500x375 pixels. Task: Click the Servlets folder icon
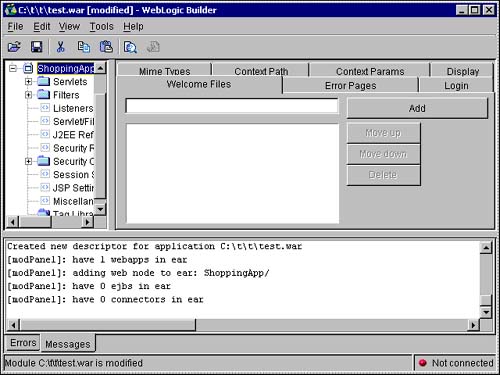43,81
